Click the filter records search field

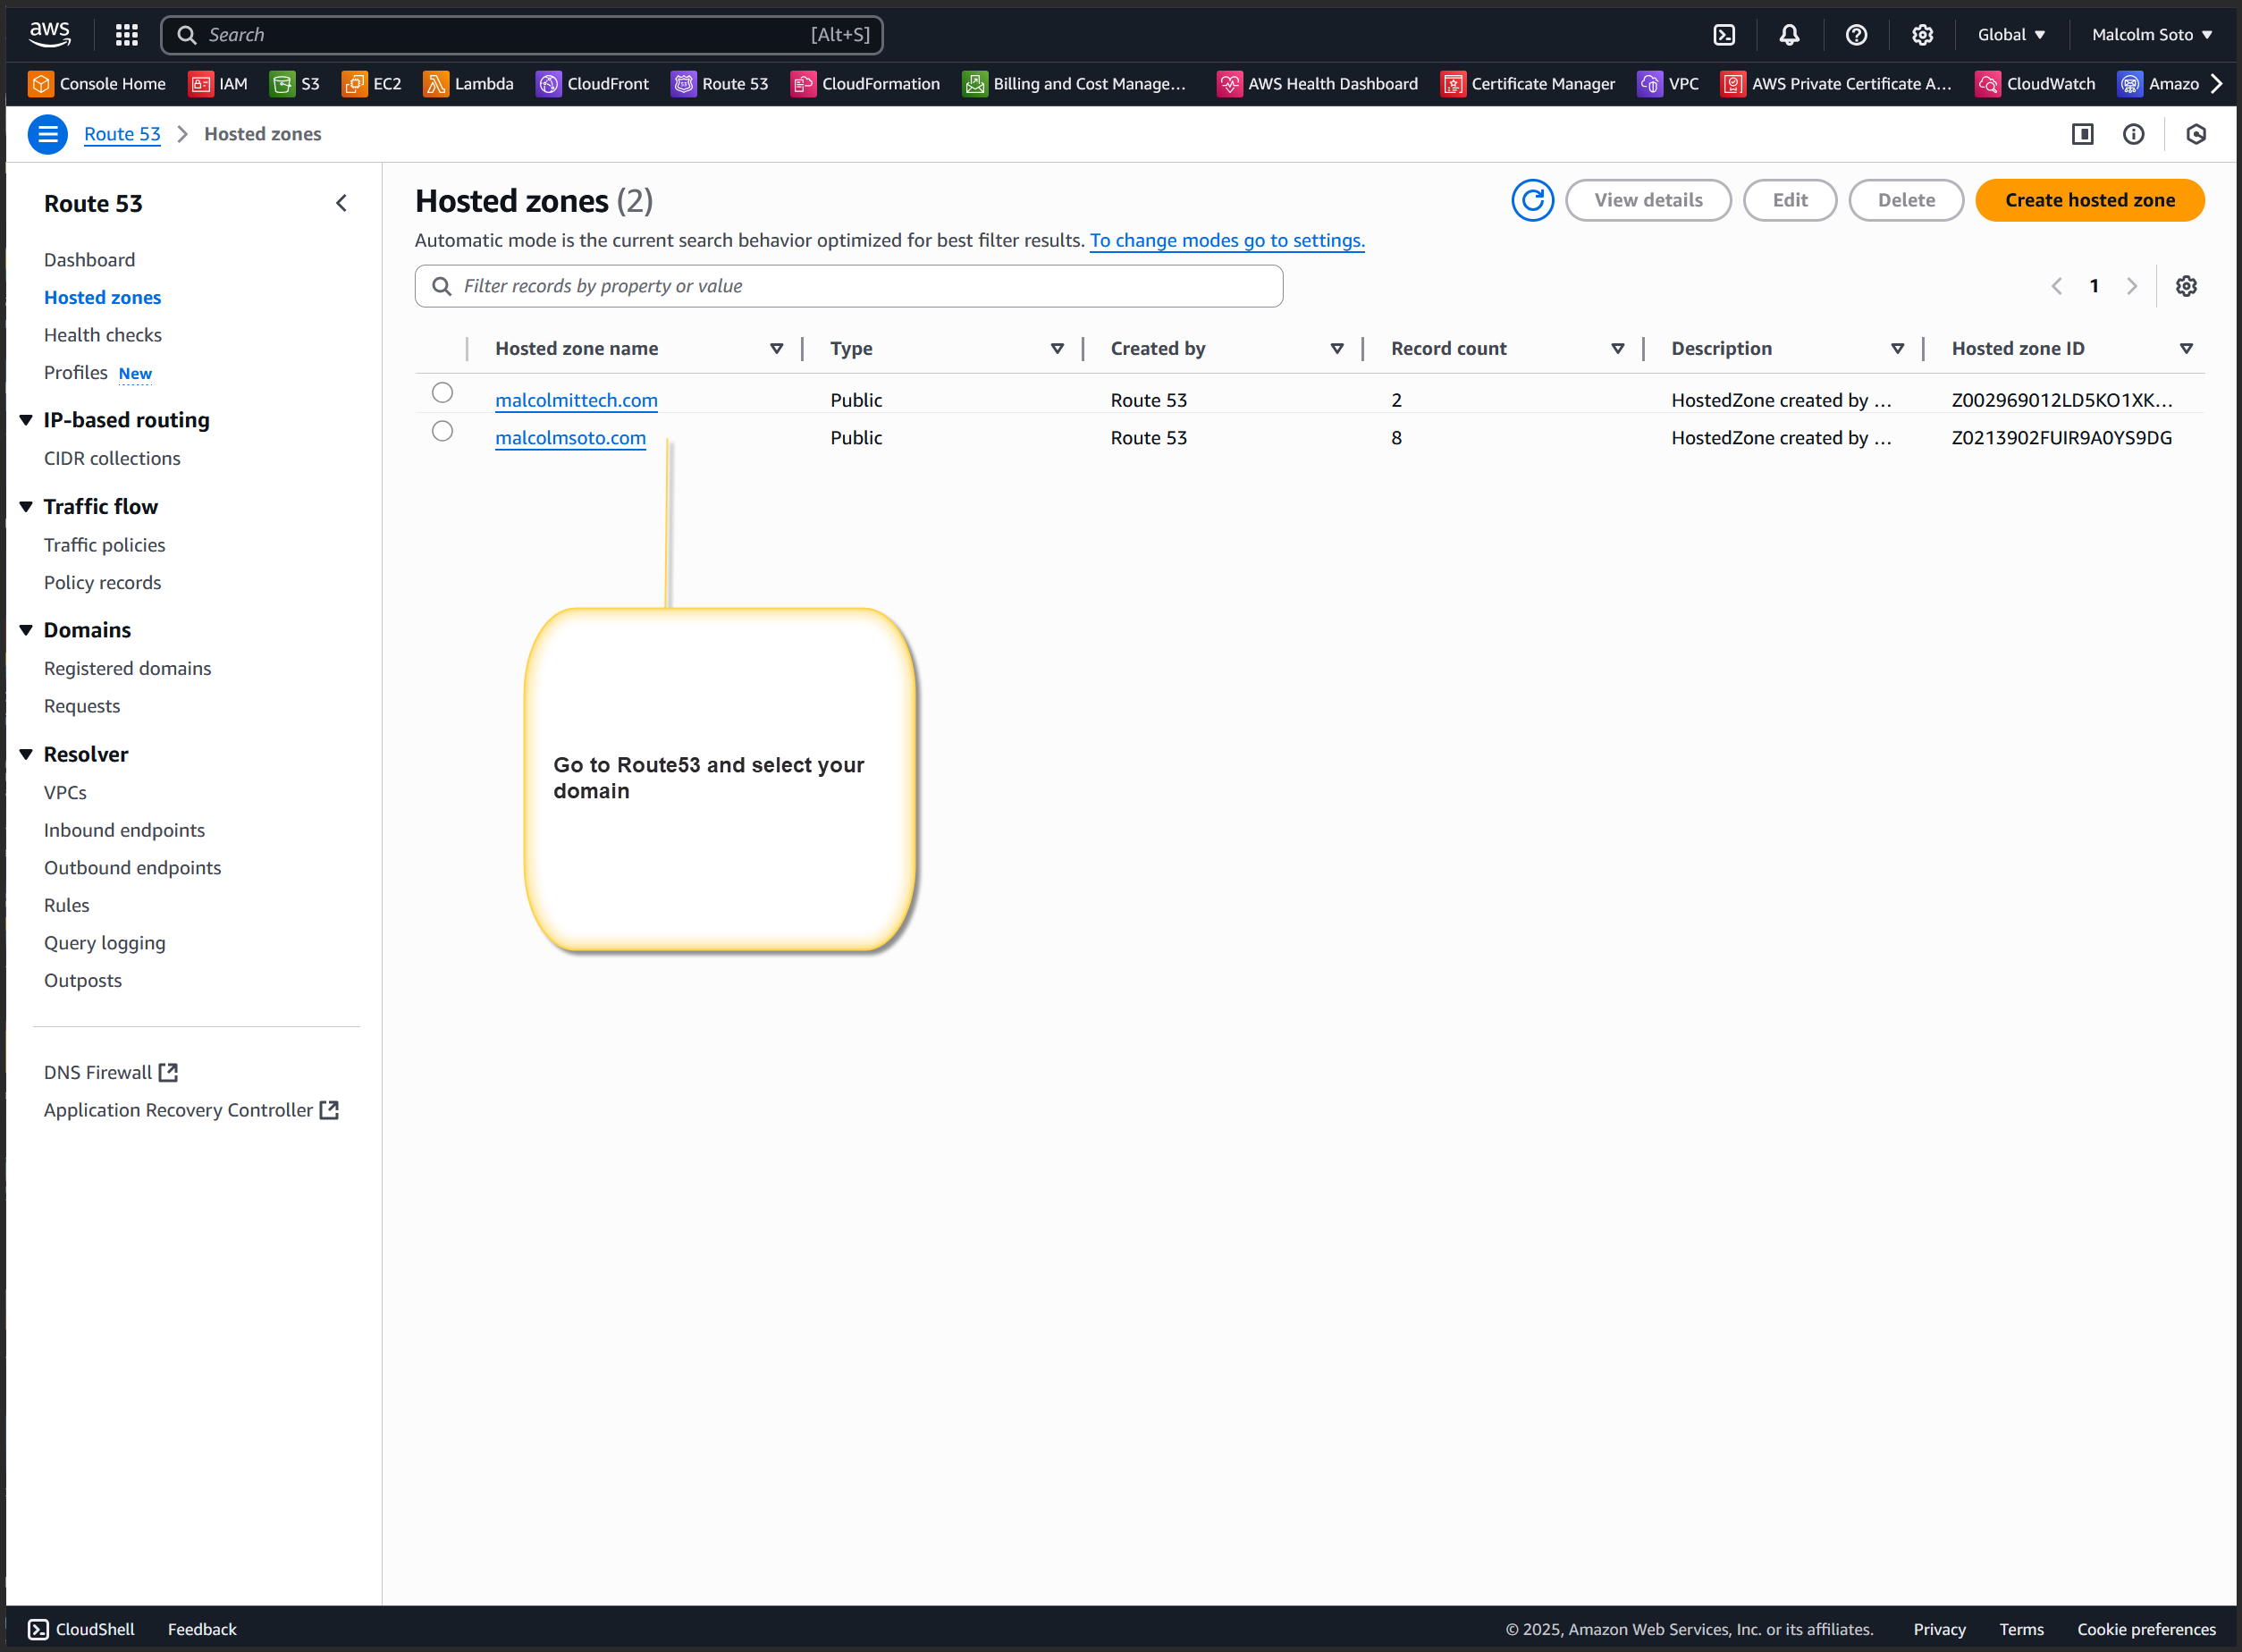848,286
